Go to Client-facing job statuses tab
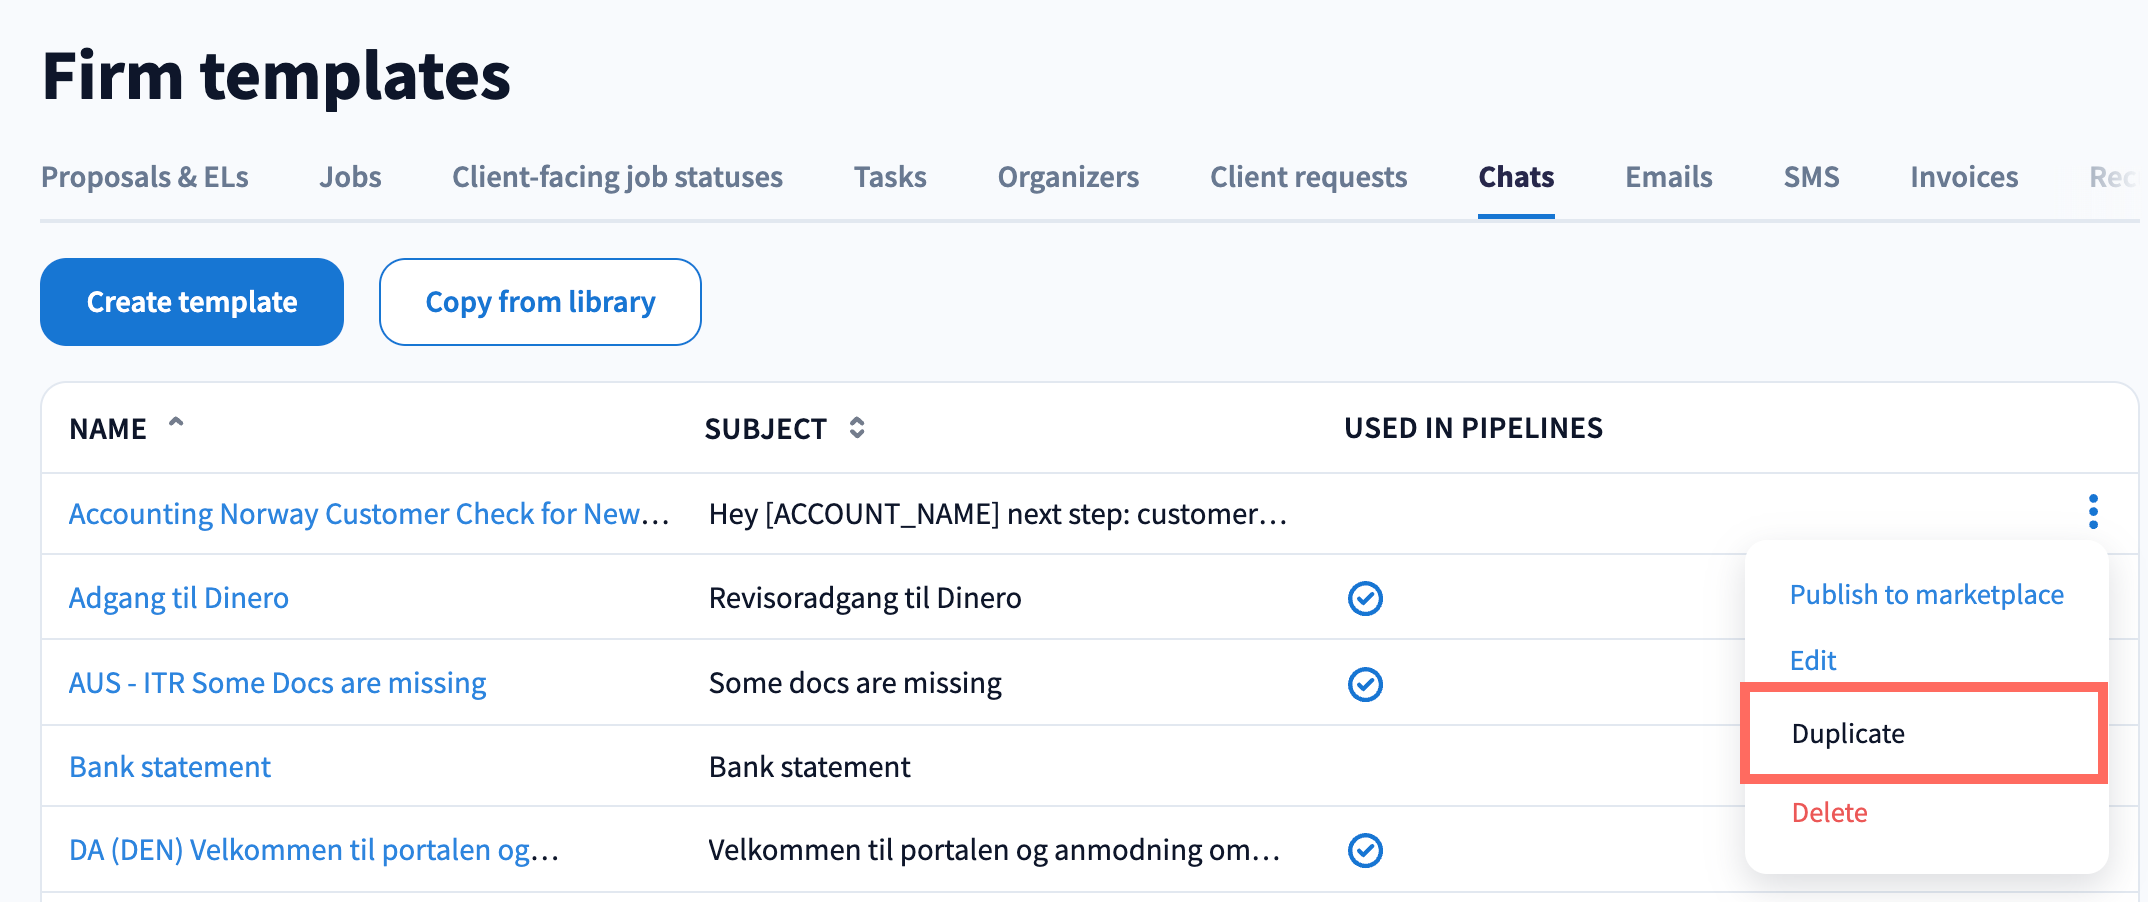The width and height of the screenshot is (2148, 902). [x=617, y=177]
